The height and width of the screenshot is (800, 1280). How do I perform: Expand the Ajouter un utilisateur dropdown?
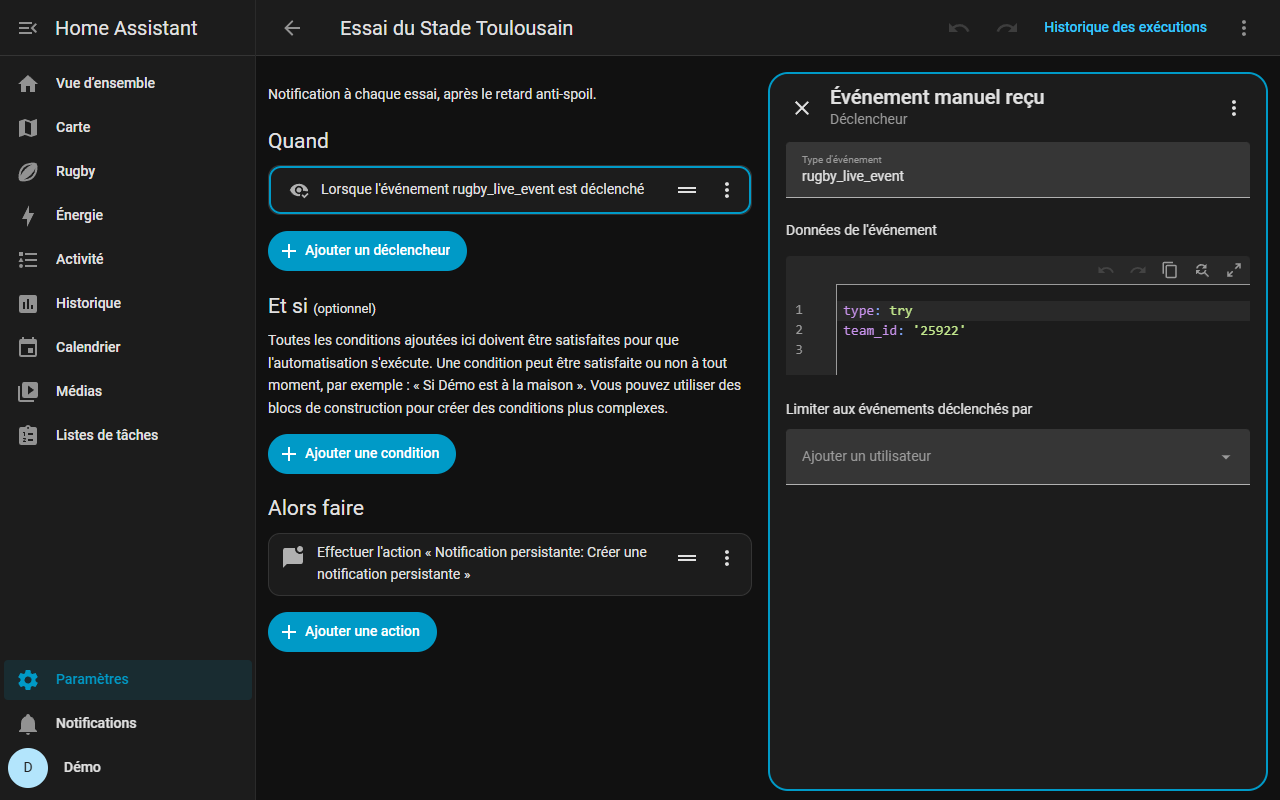(x=1018, y=457)
